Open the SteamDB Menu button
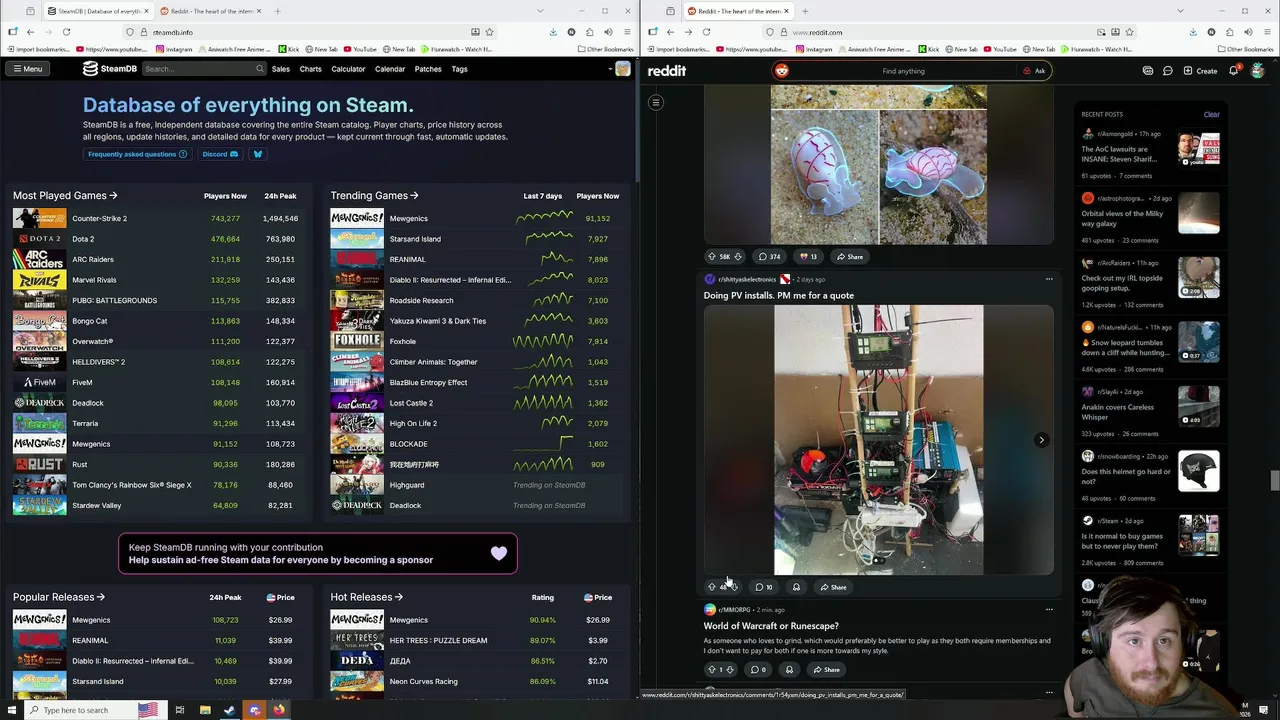1280x720 pixels. (x=27, y=69)
